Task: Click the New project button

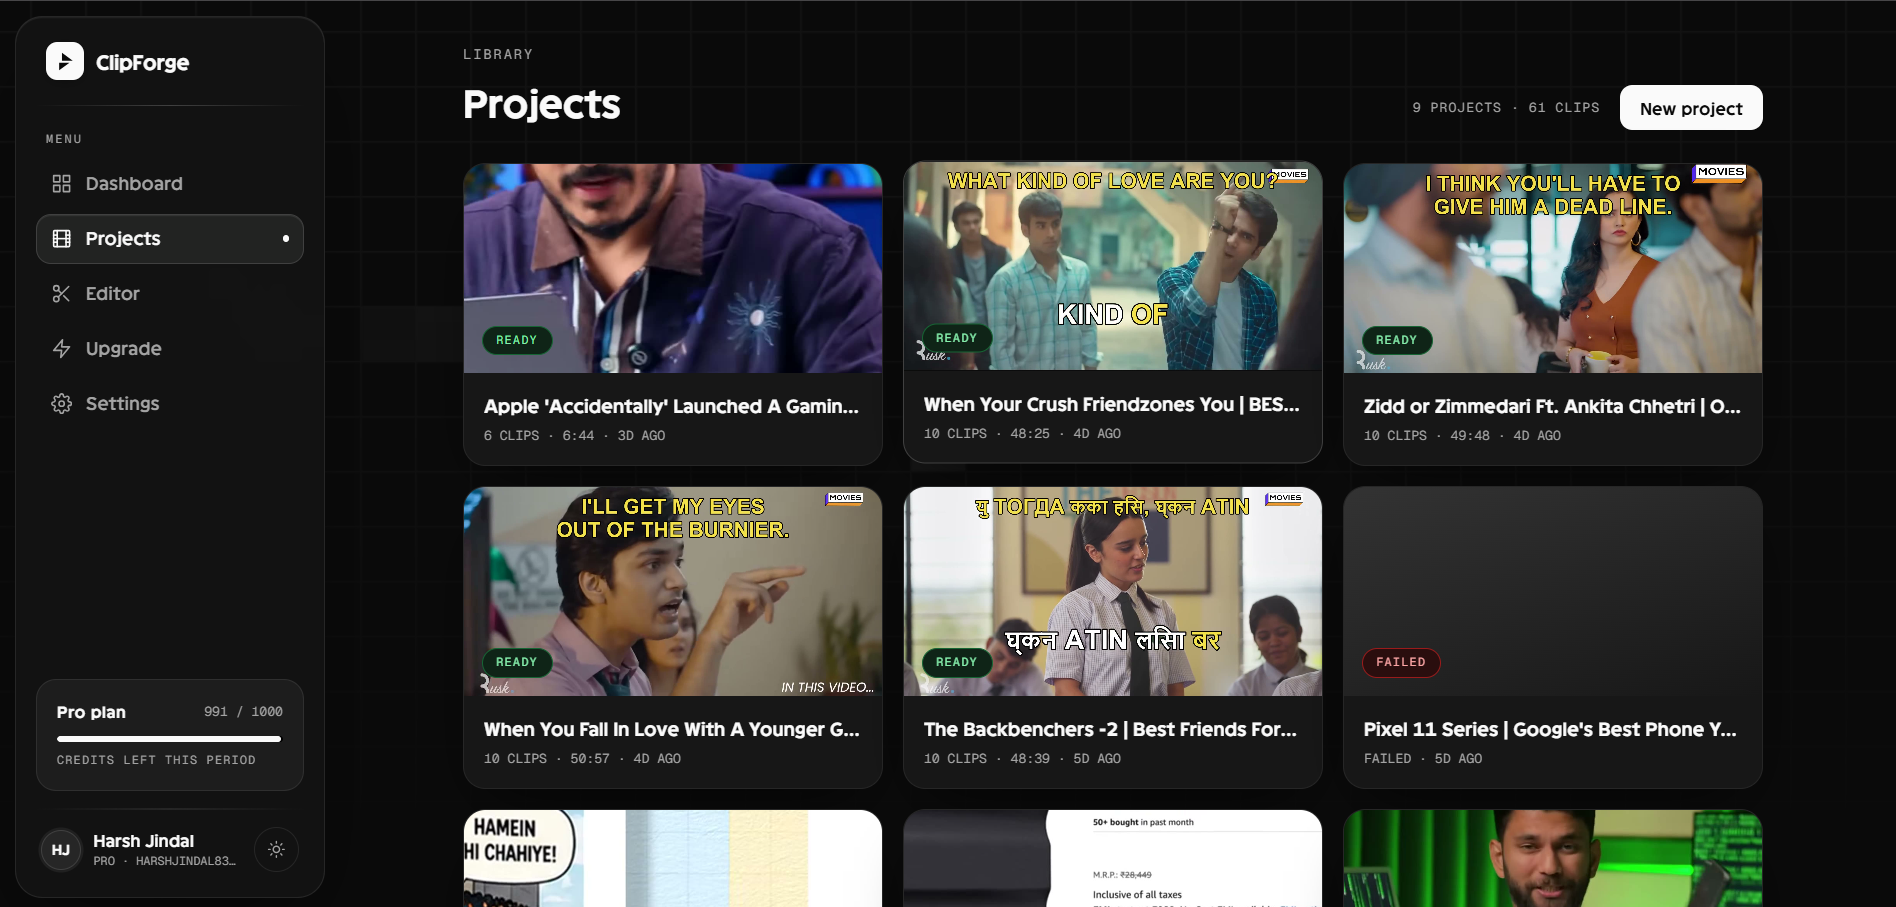Action: [1691, 108]
